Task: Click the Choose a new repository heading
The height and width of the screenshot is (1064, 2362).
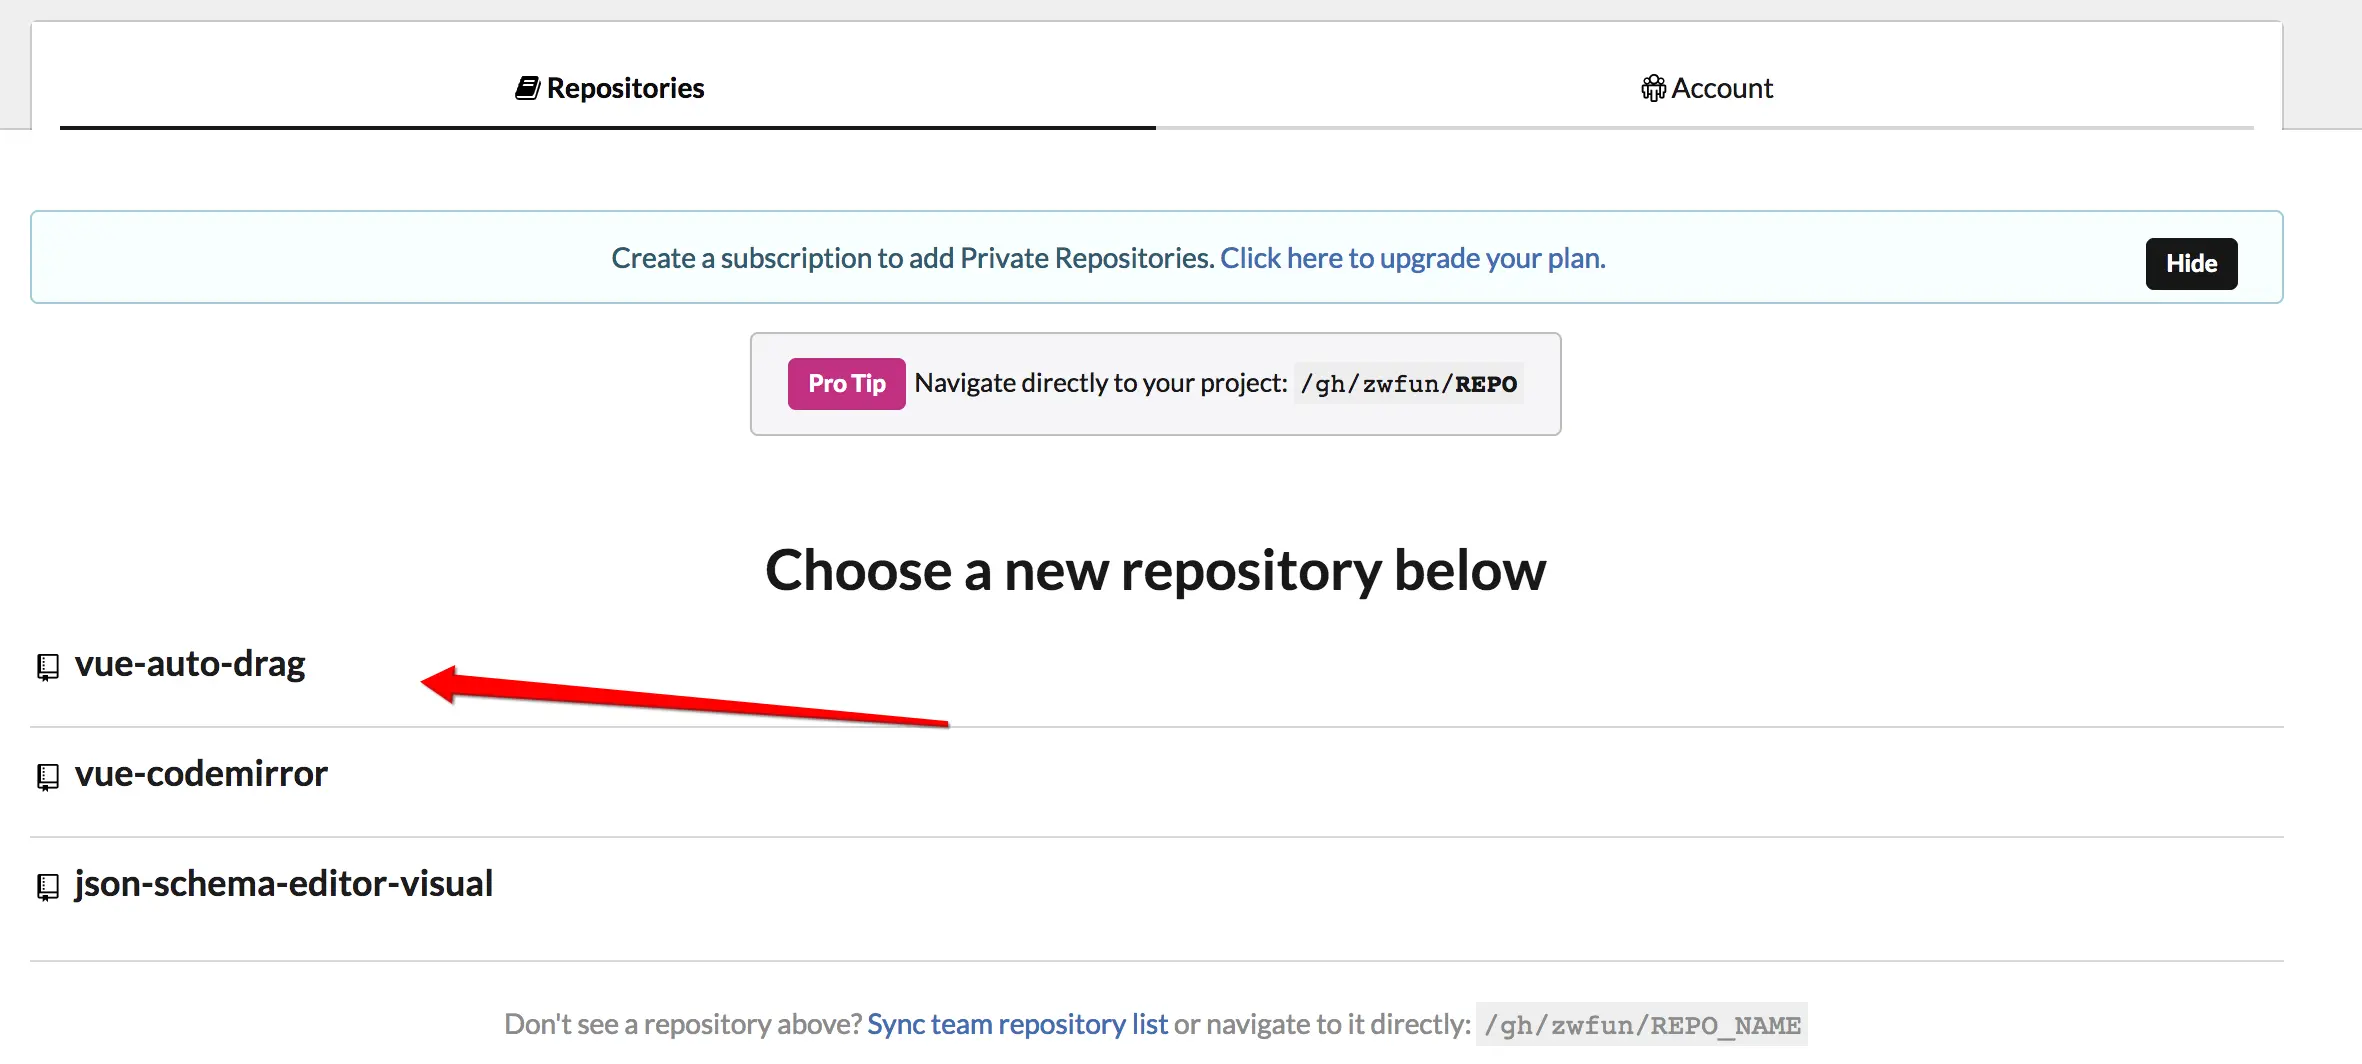Action: [x=1154, y=570]
